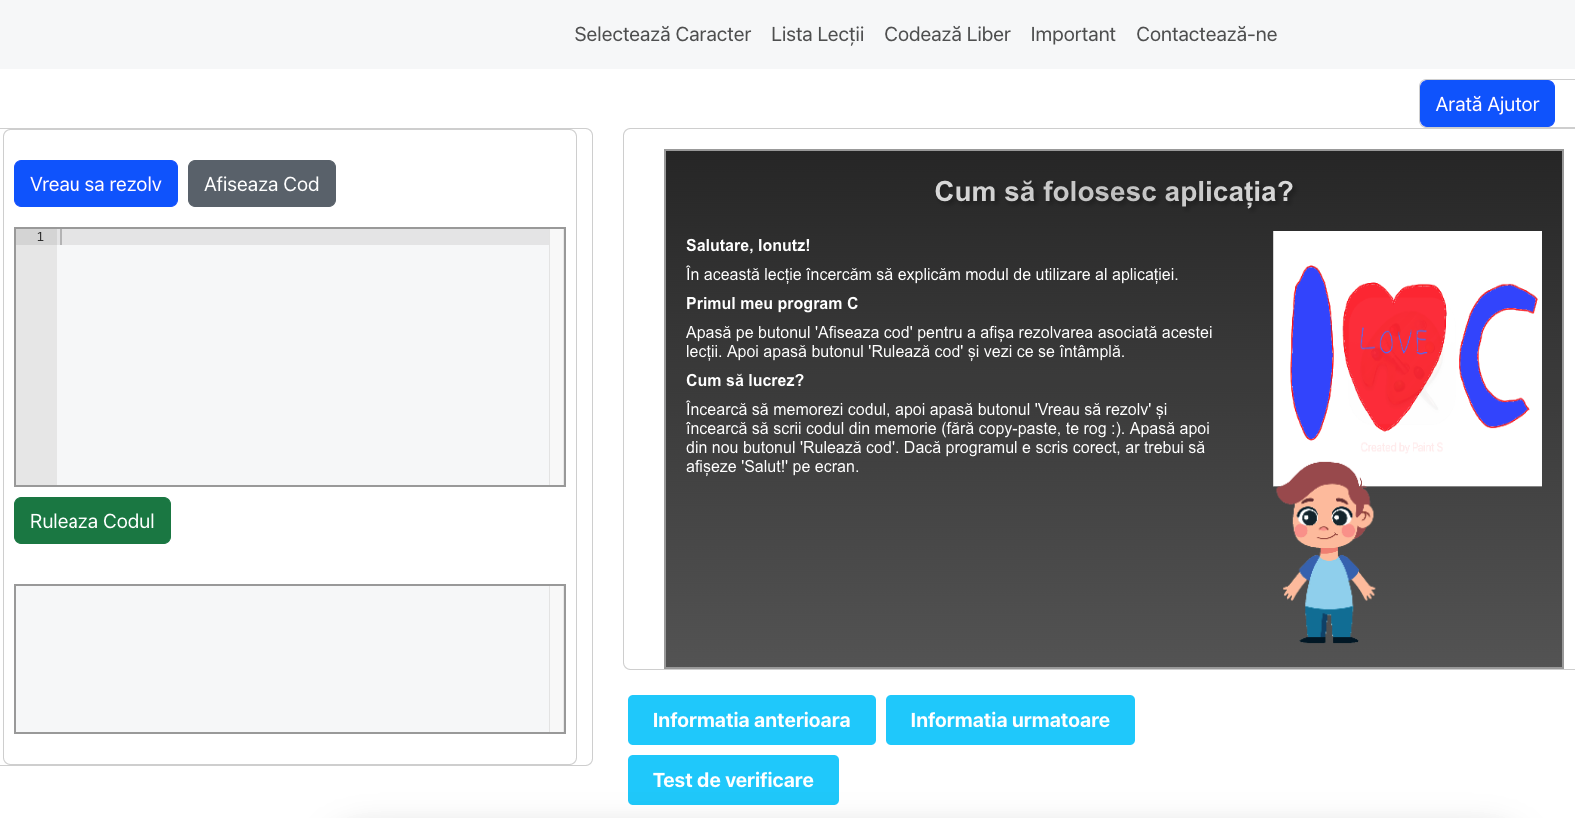
Task: Select the Important navigation link
Action: [x=1072, y=34]
